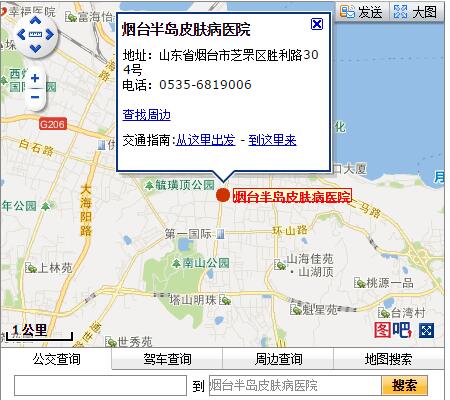Viewport: 450px width, 400px height.
Task: Close the hospital info popup
Action: pyautogui.click(x=317, y=24)
